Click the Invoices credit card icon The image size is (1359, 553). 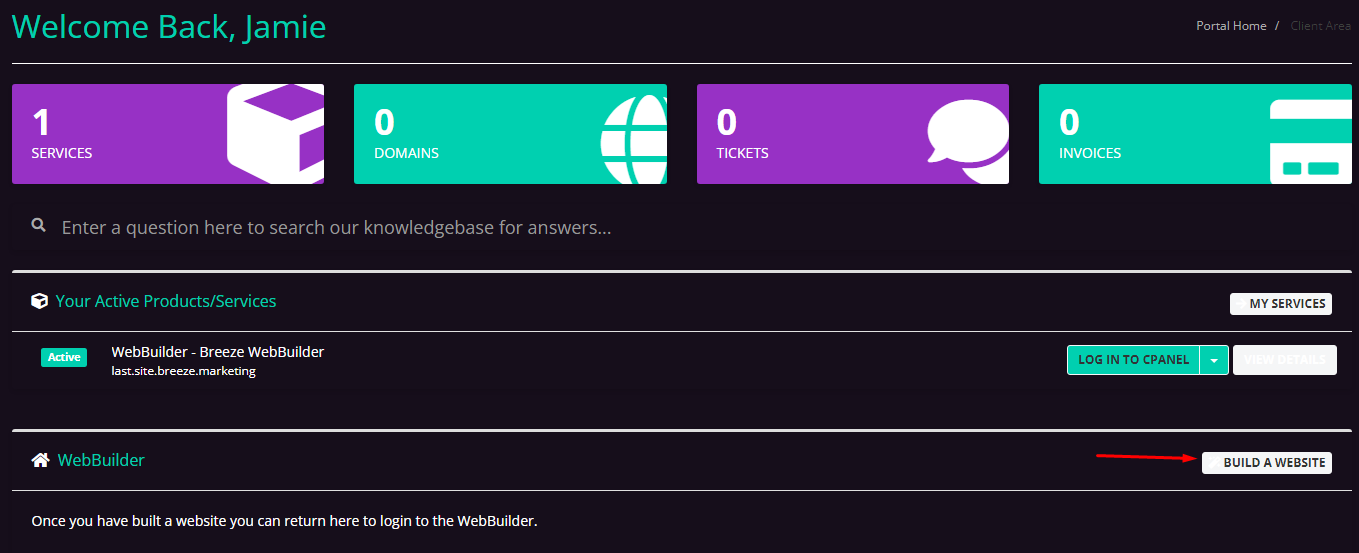click(x=1310, y=141)
